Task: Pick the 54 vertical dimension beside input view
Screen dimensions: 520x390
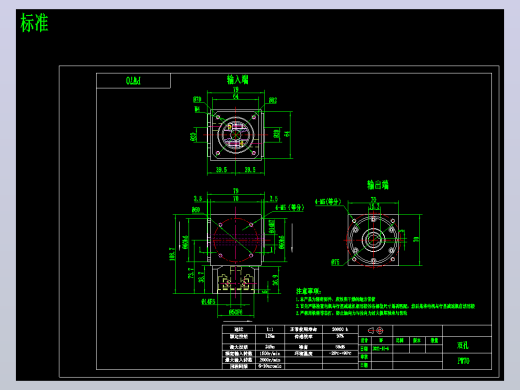Action: [x=287, y=133]
